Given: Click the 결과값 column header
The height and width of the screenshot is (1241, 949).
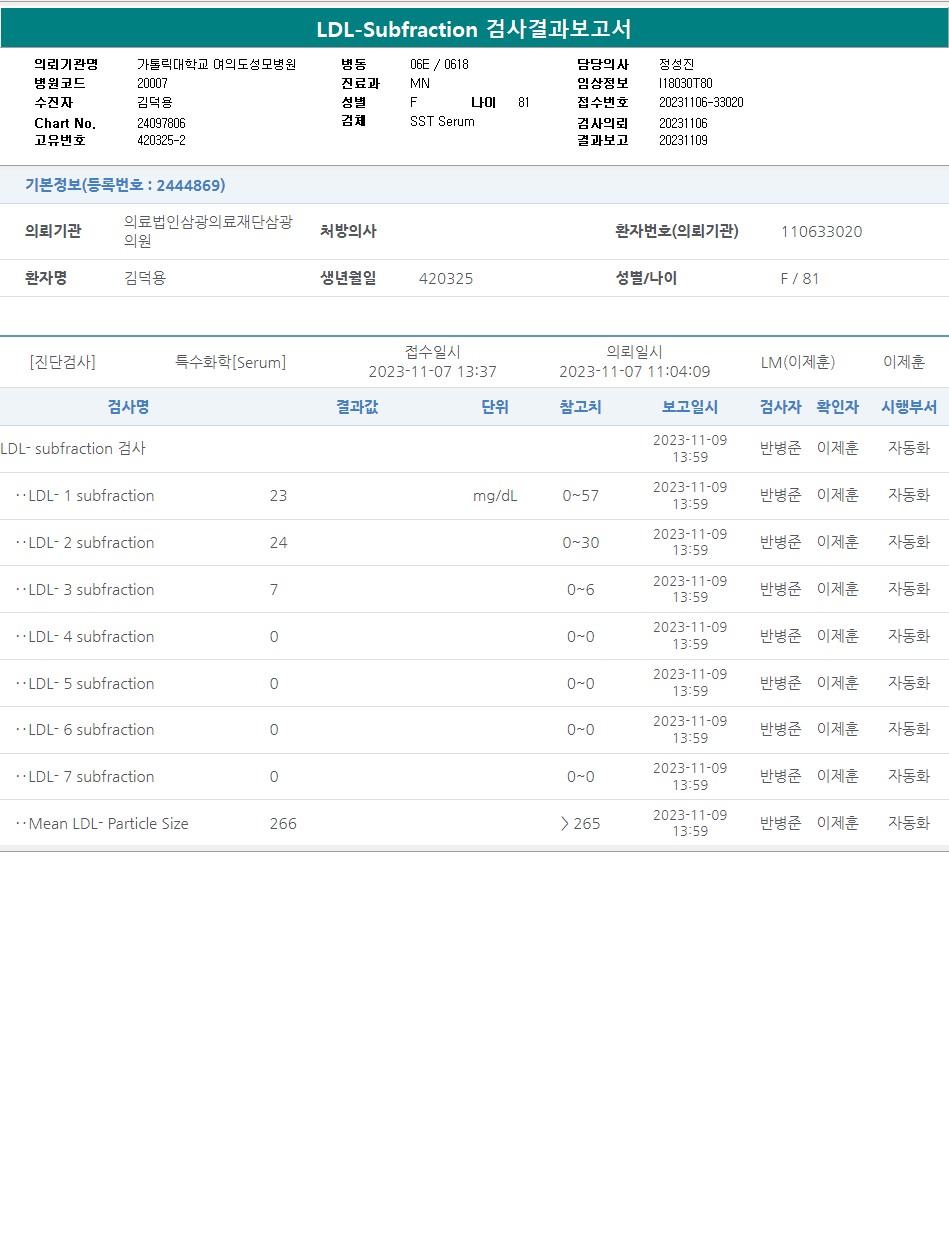Looking at the screenshot, I should point(357,407).
